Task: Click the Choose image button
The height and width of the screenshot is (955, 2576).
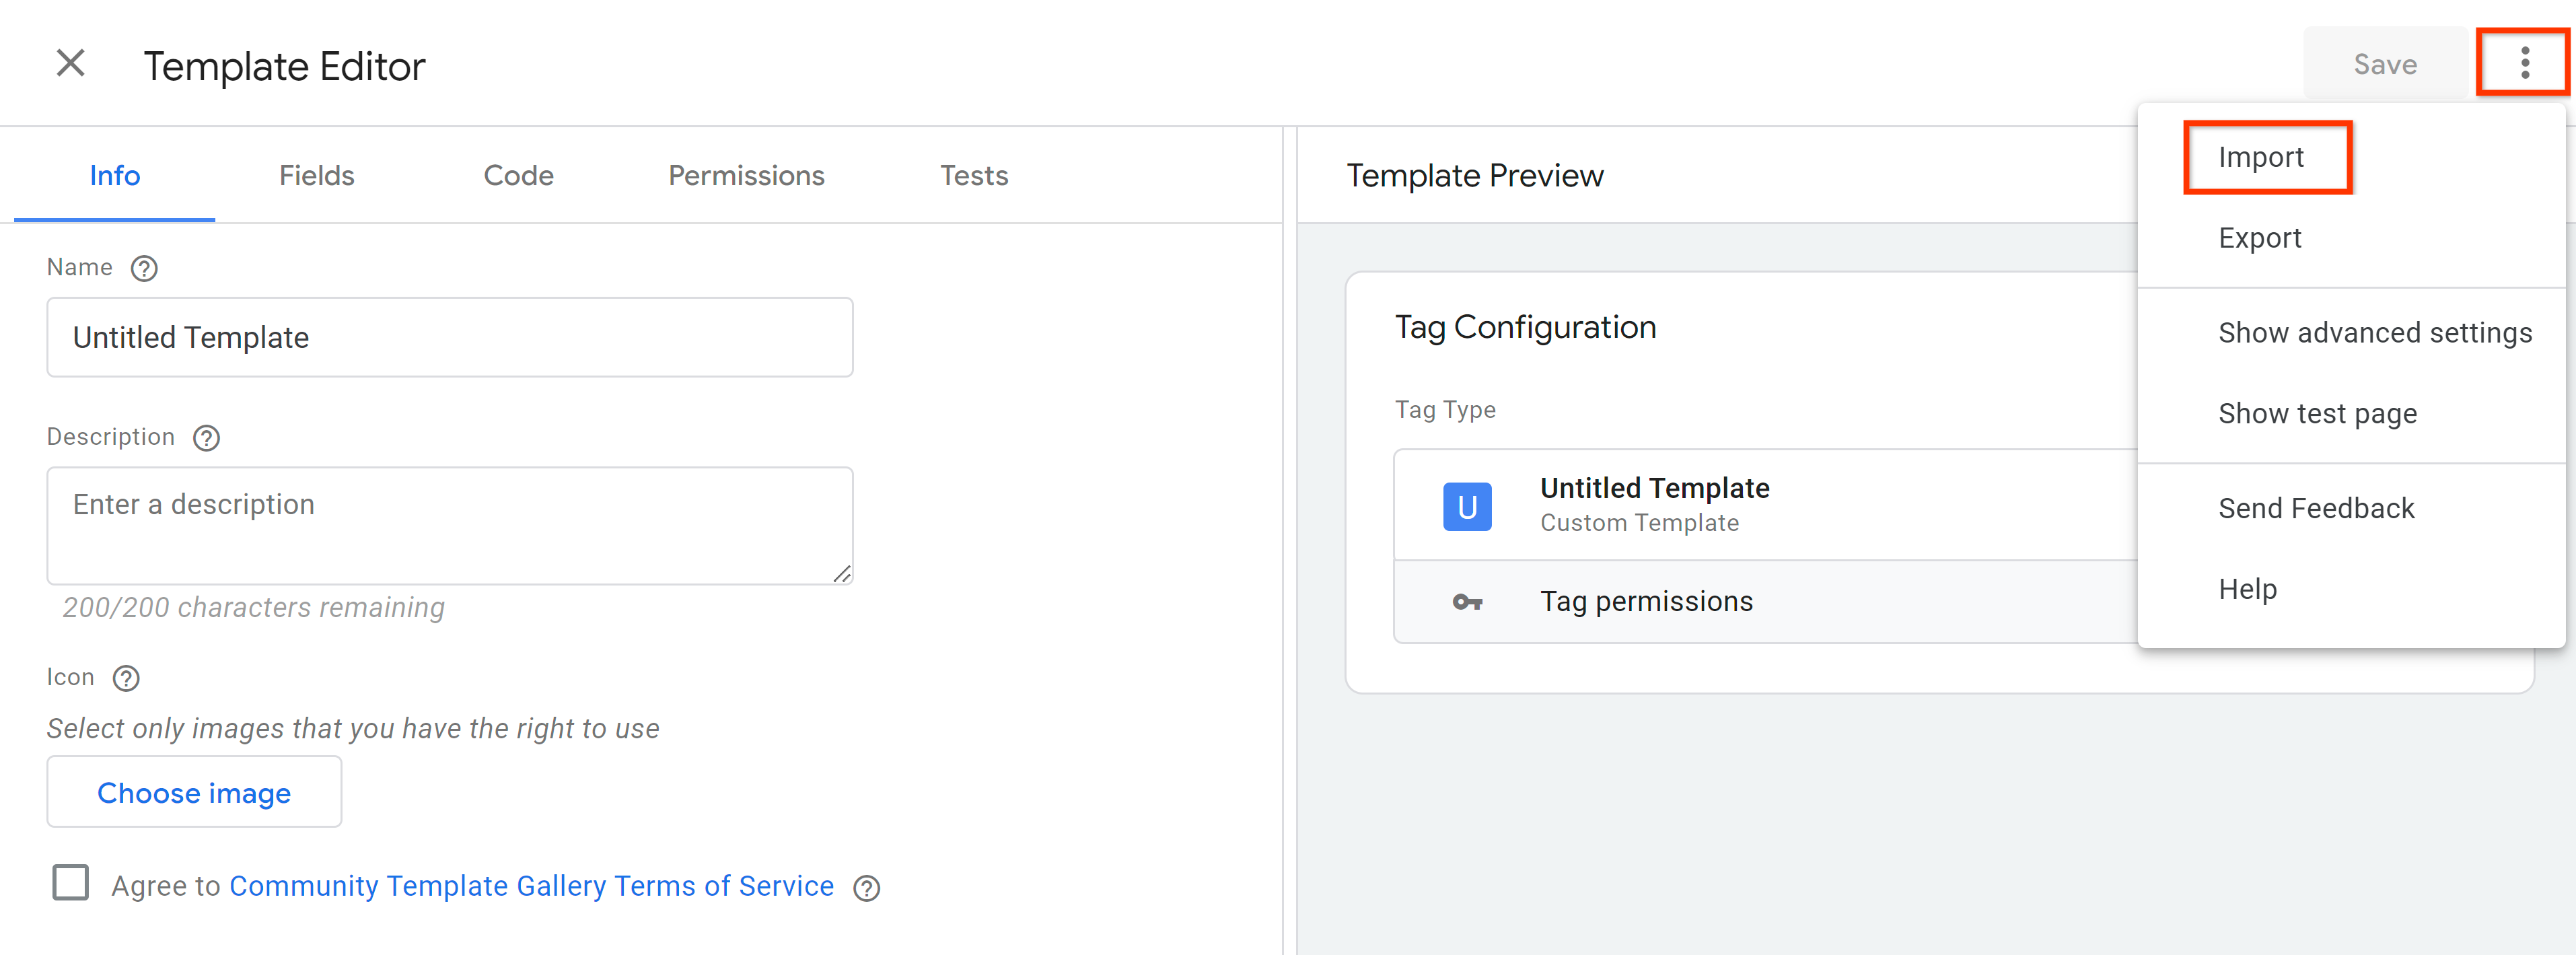Action: coord(192,792)
